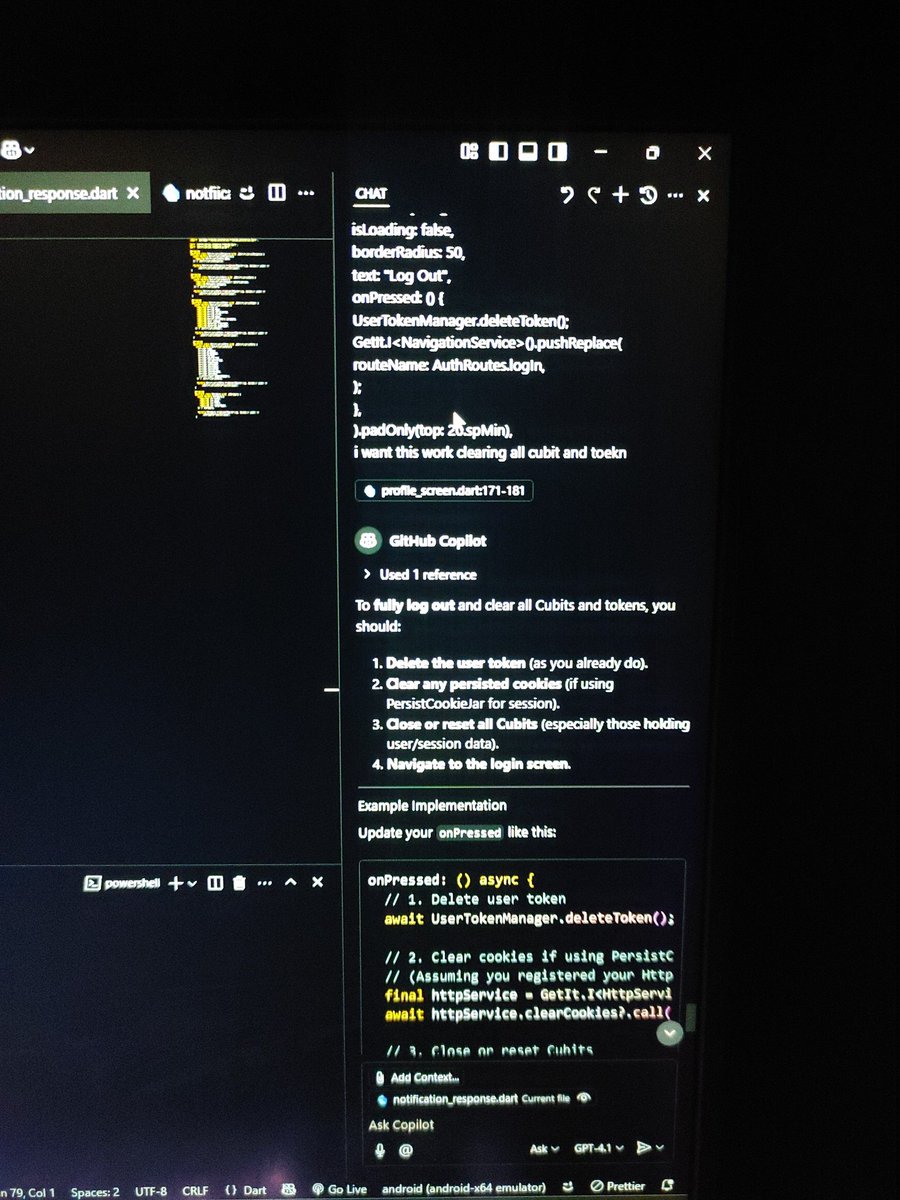Toggle the current file context eye icon
900x1200 pixels.
[x=584, y=1098]
